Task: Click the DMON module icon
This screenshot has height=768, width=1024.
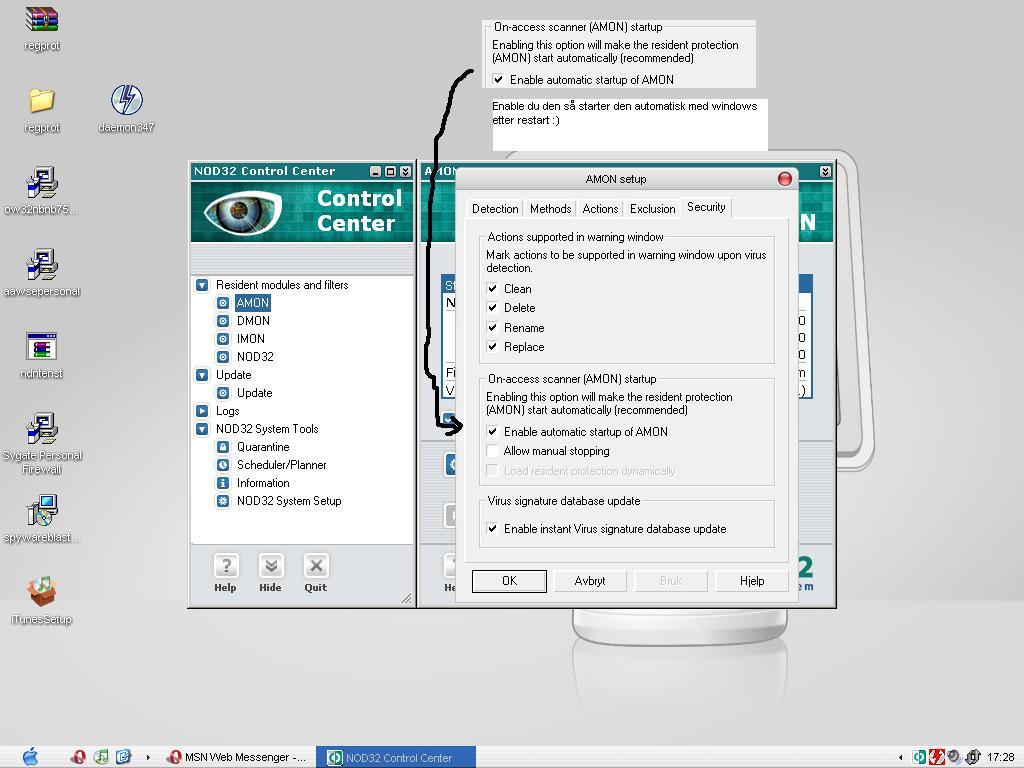Action: pos(223,321)
